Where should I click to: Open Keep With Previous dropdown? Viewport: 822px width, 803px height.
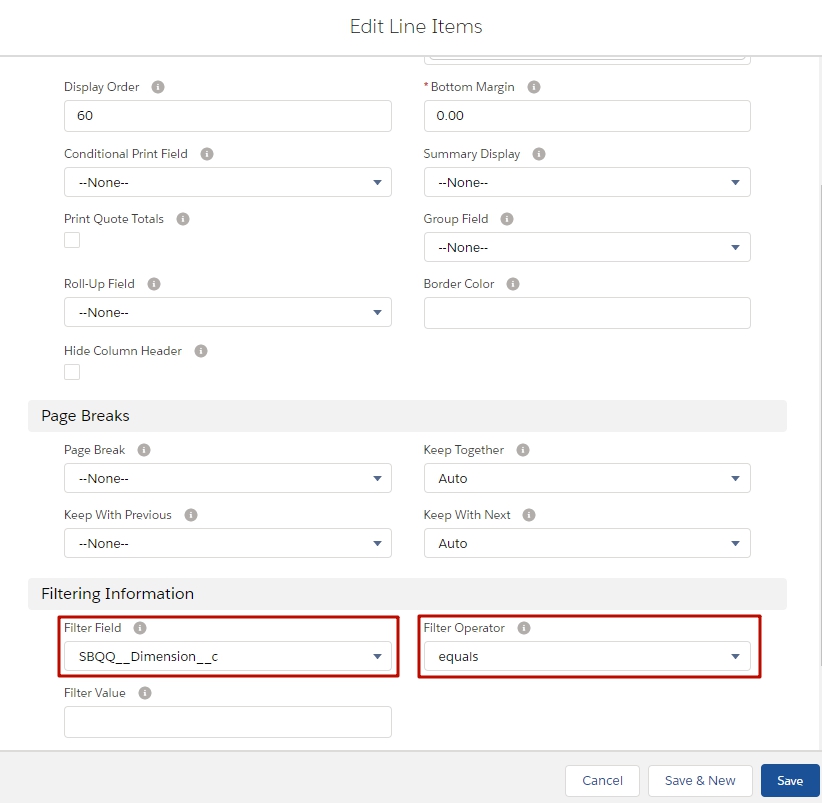click(x=228, y=543)
